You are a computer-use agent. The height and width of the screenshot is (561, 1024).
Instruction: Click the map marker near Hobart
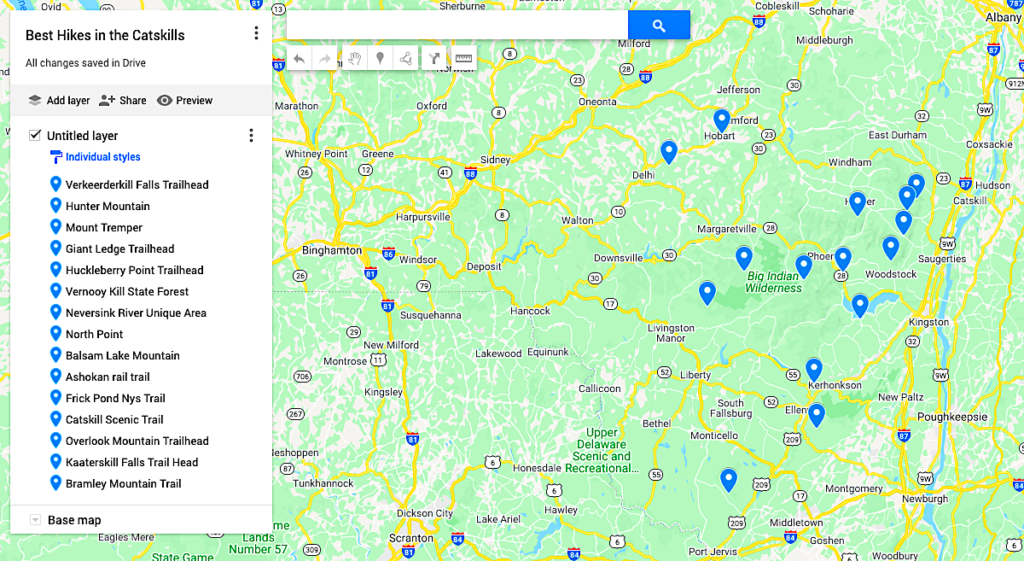tap(722, 121)
